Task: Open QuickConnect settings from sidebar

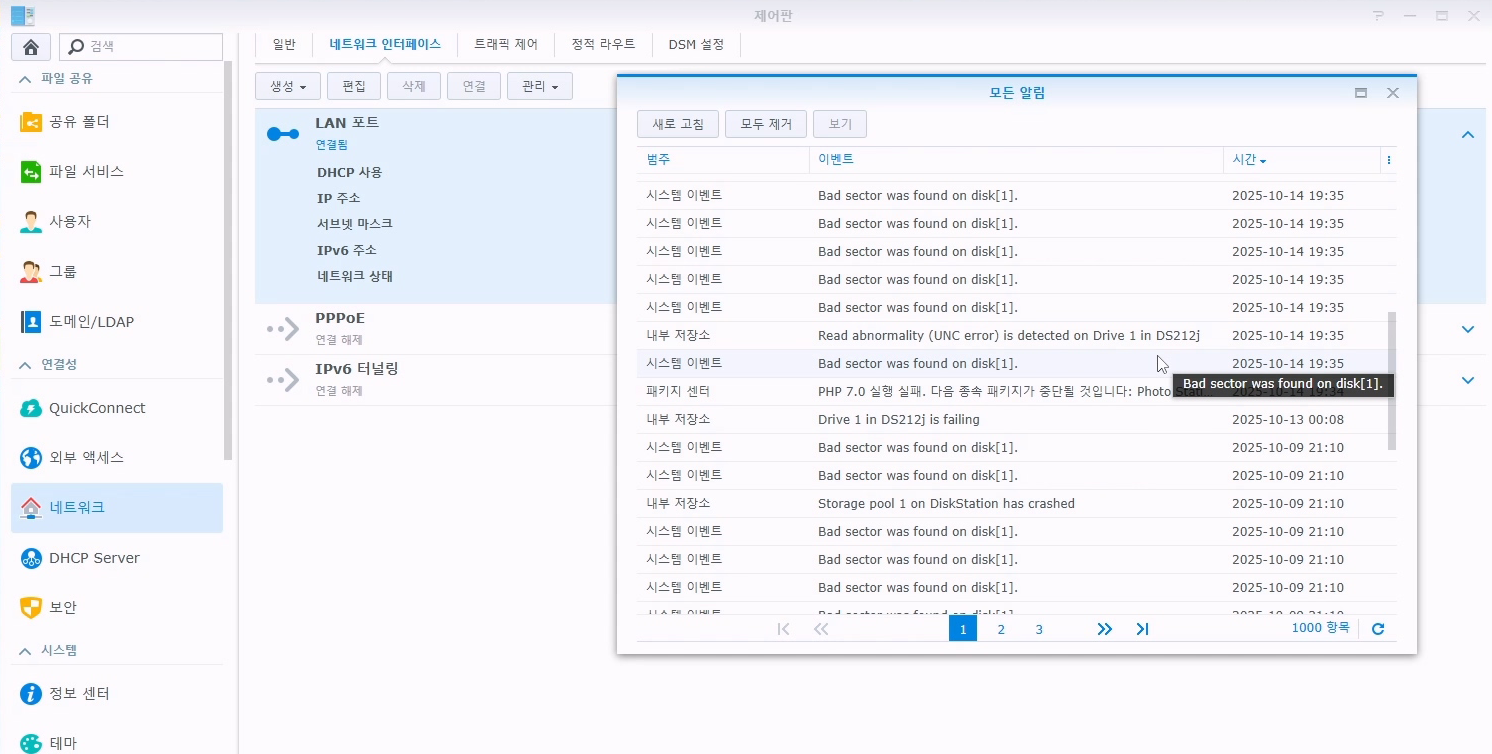Action: (x=96, y=408)
